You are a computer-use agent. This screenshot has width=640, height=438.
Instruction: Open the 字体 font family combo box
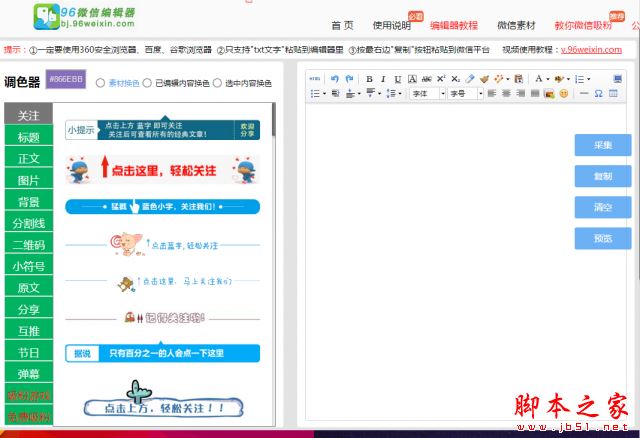(428, 93)
